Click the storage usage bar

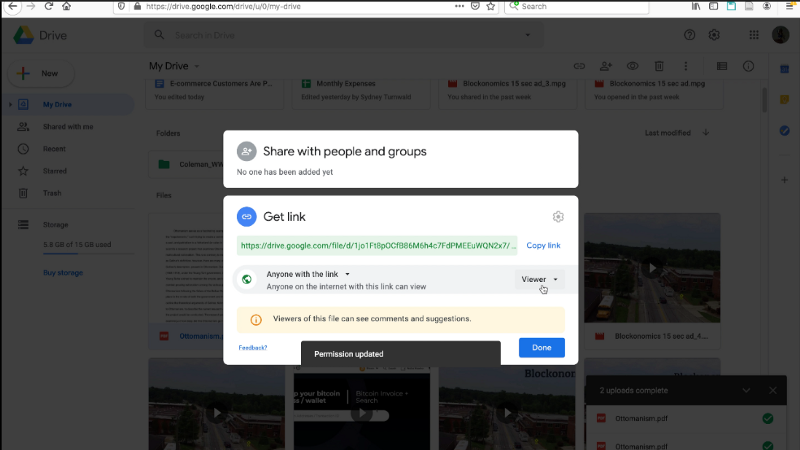tap(88, 253)
